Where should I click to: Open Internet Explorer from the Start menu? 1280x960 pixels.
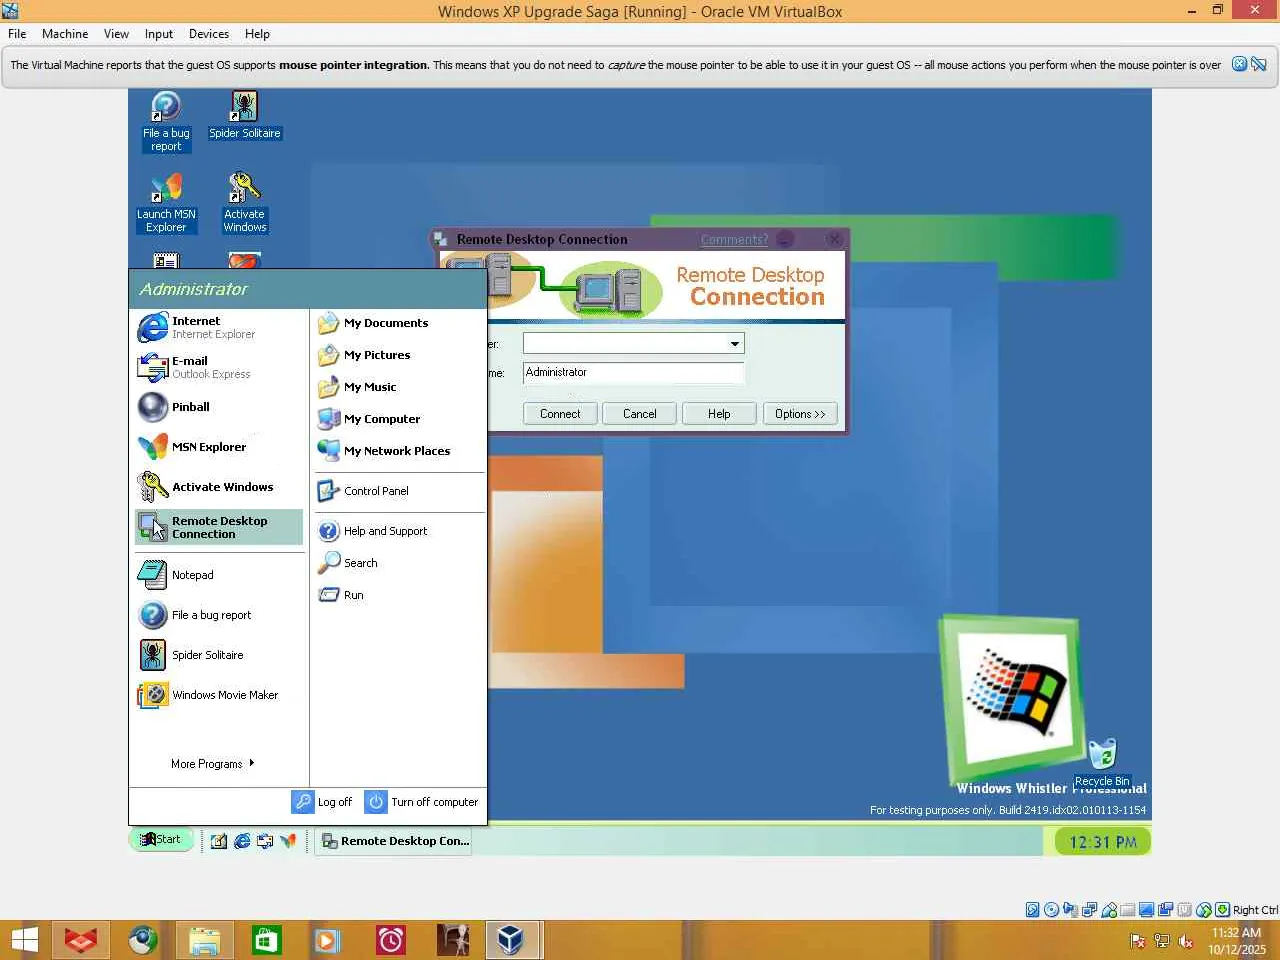point(218,327)
